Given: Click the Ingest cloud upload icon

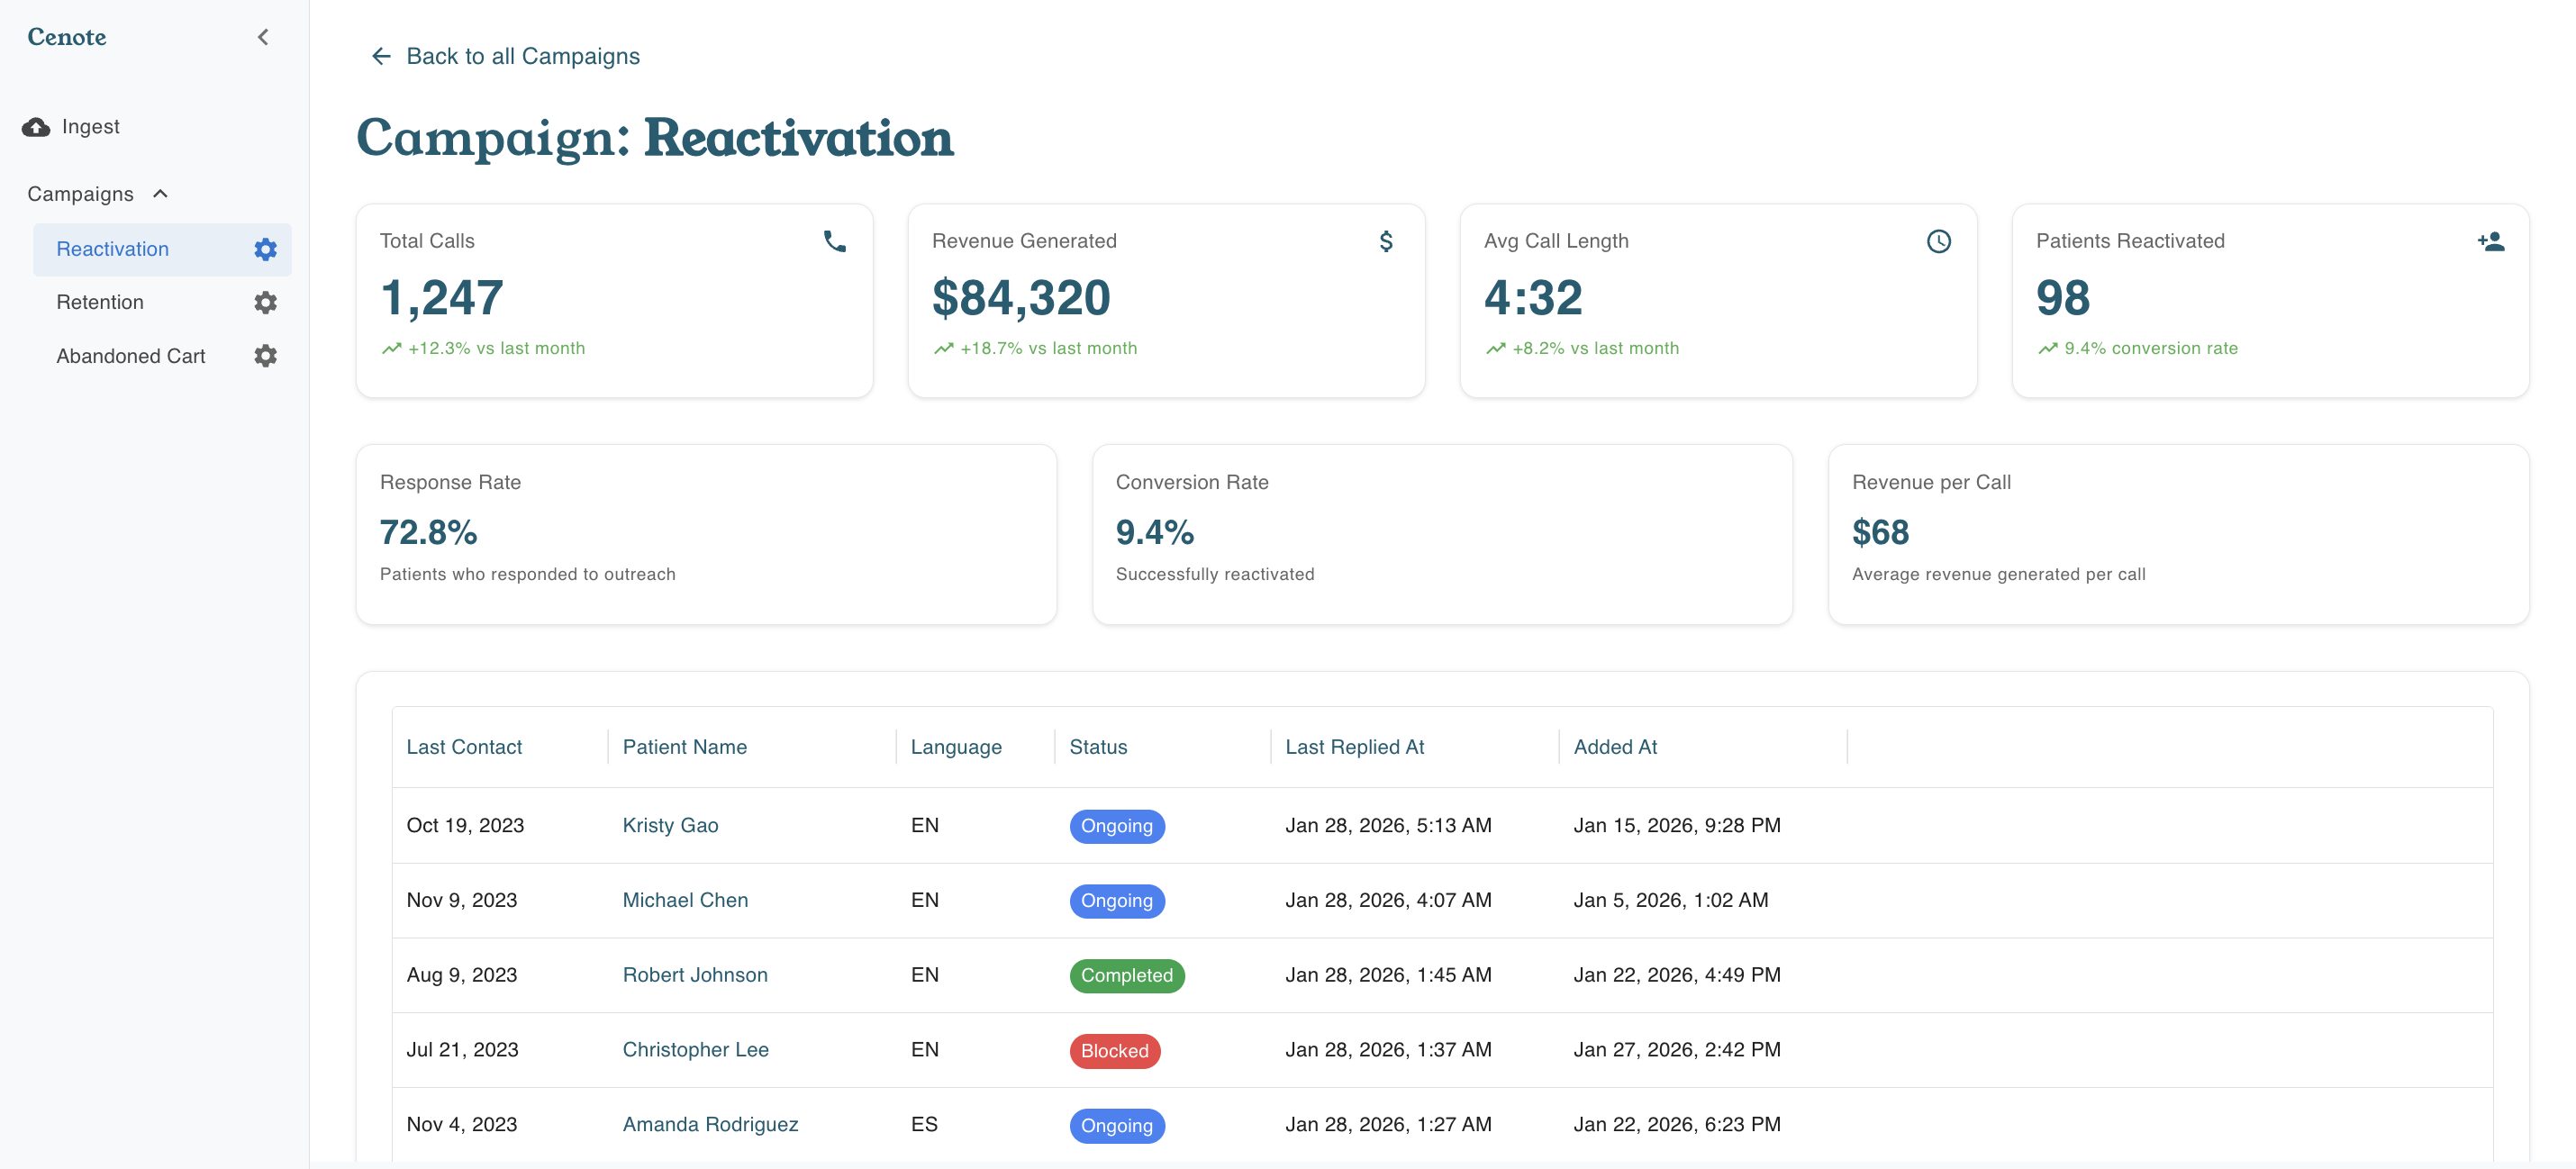Looking at the screenshot, I should [36, 127].
